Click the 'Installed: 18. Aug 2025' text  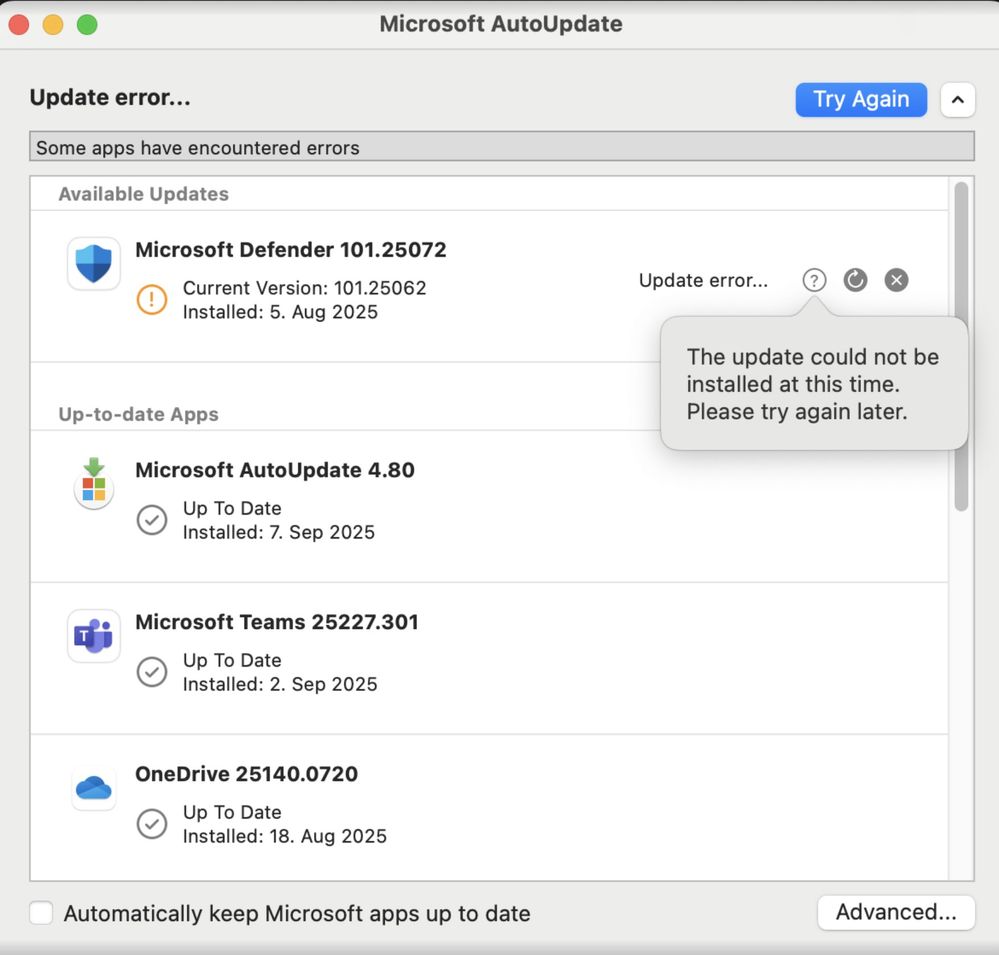(x=285, y=837)
